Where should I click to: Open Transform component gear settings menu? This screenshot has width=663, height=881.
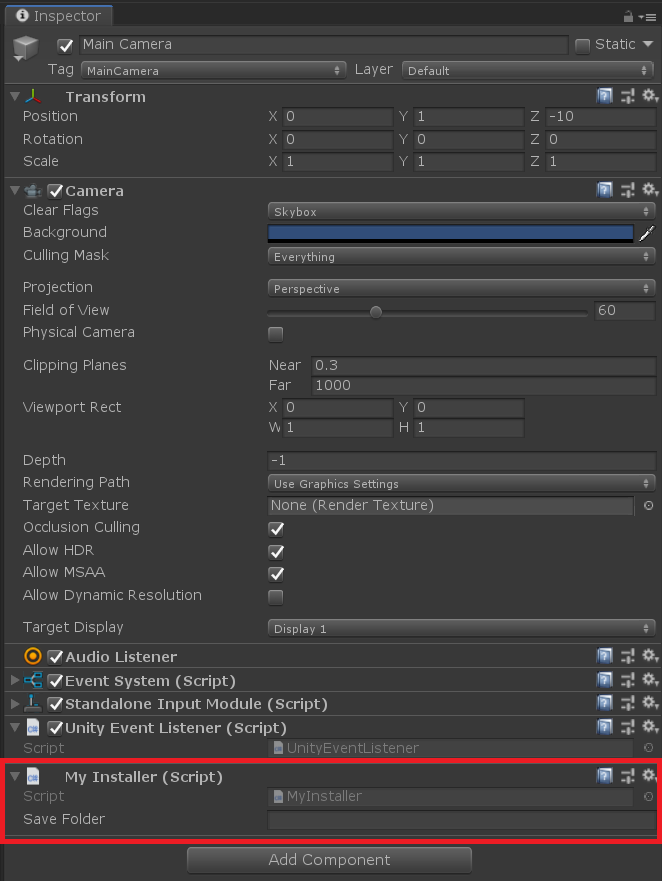pyautogui.click(x=650, y=96)
